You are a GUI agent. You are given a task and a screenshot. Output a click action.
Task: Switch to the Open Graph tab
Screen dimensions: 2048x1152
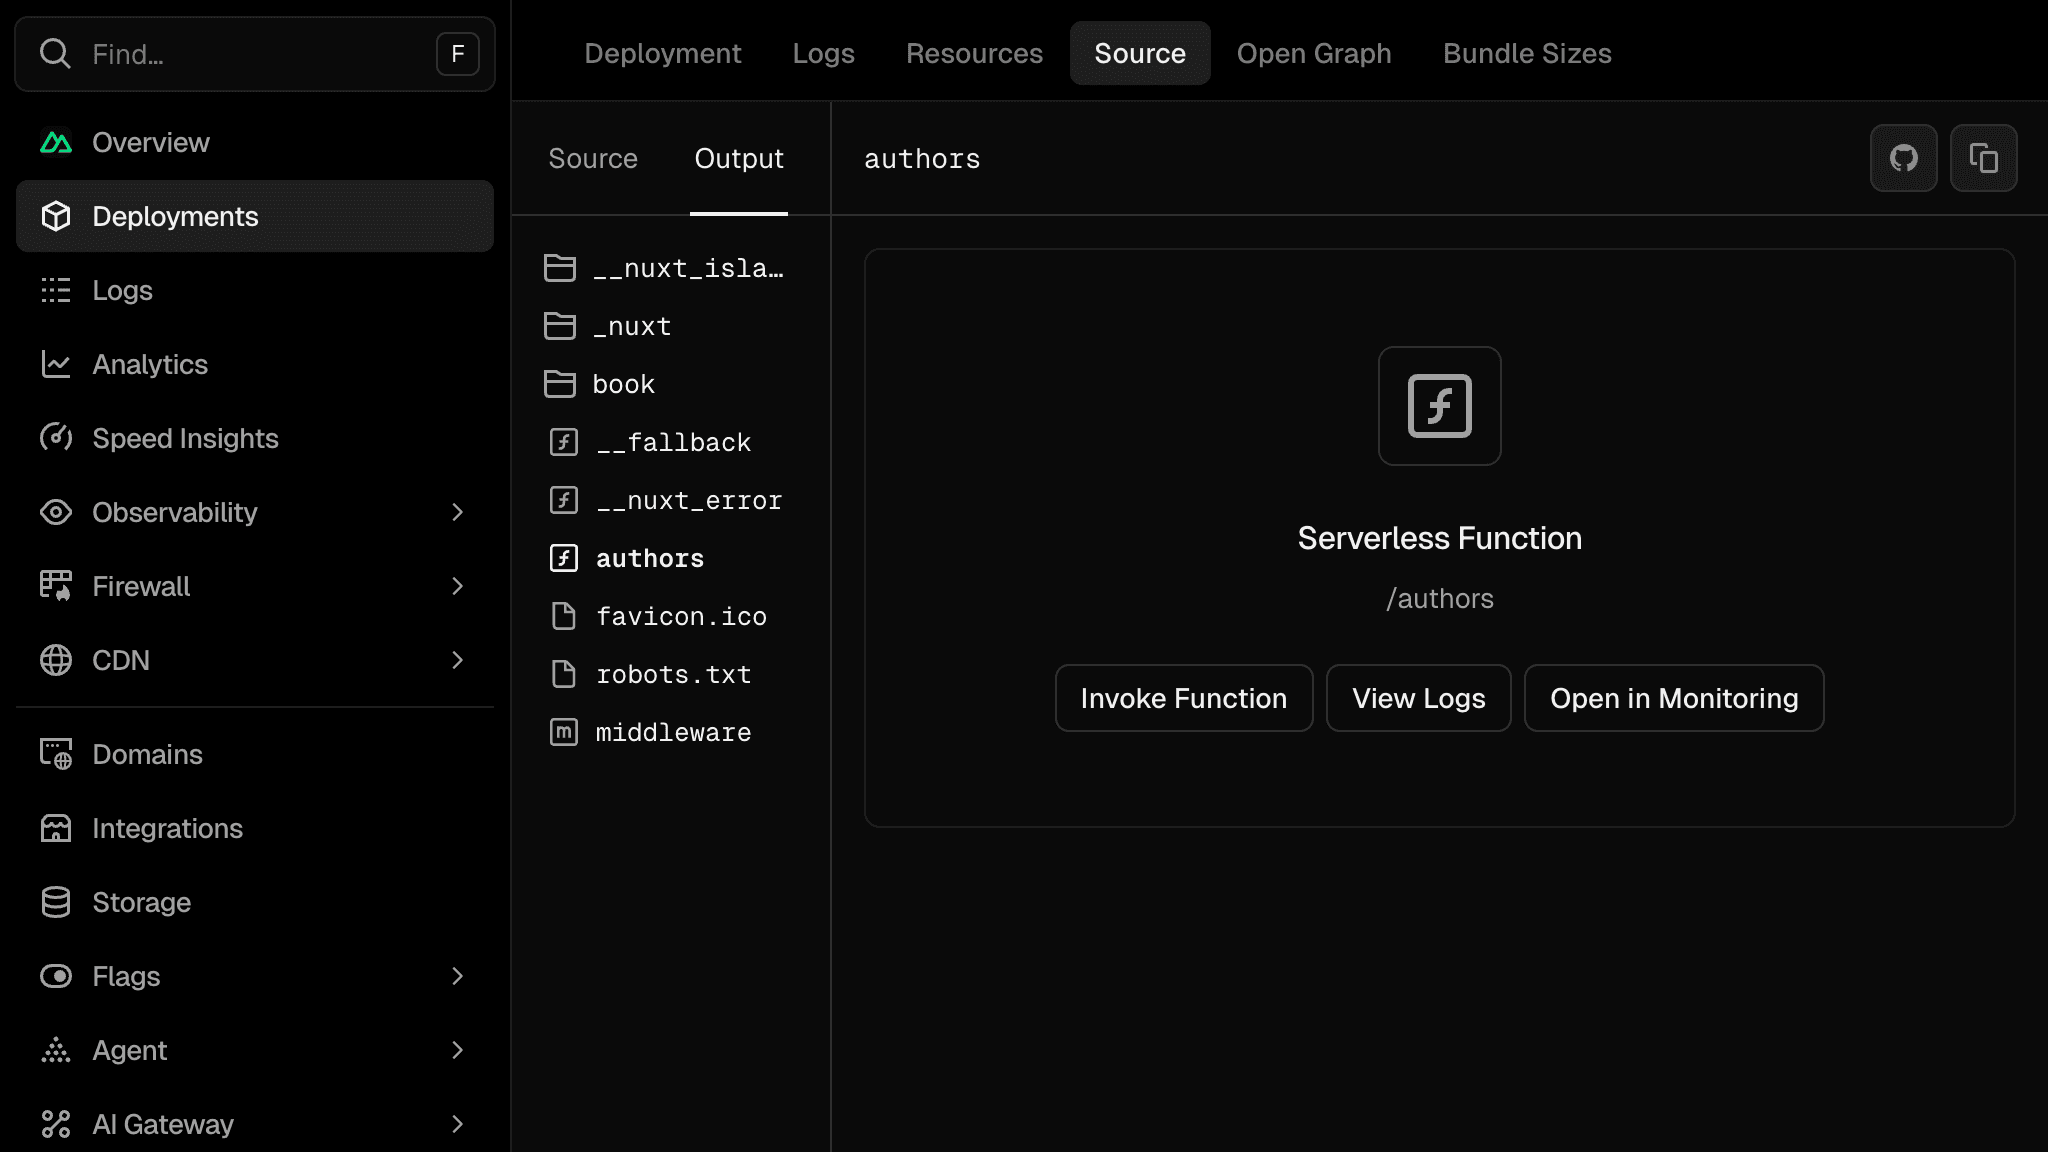point(1313,53)
